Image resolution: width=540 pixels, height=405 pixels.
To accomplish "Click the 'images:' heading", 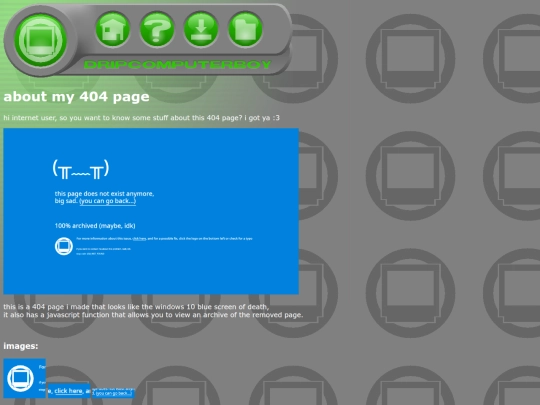I will point(21,346).
